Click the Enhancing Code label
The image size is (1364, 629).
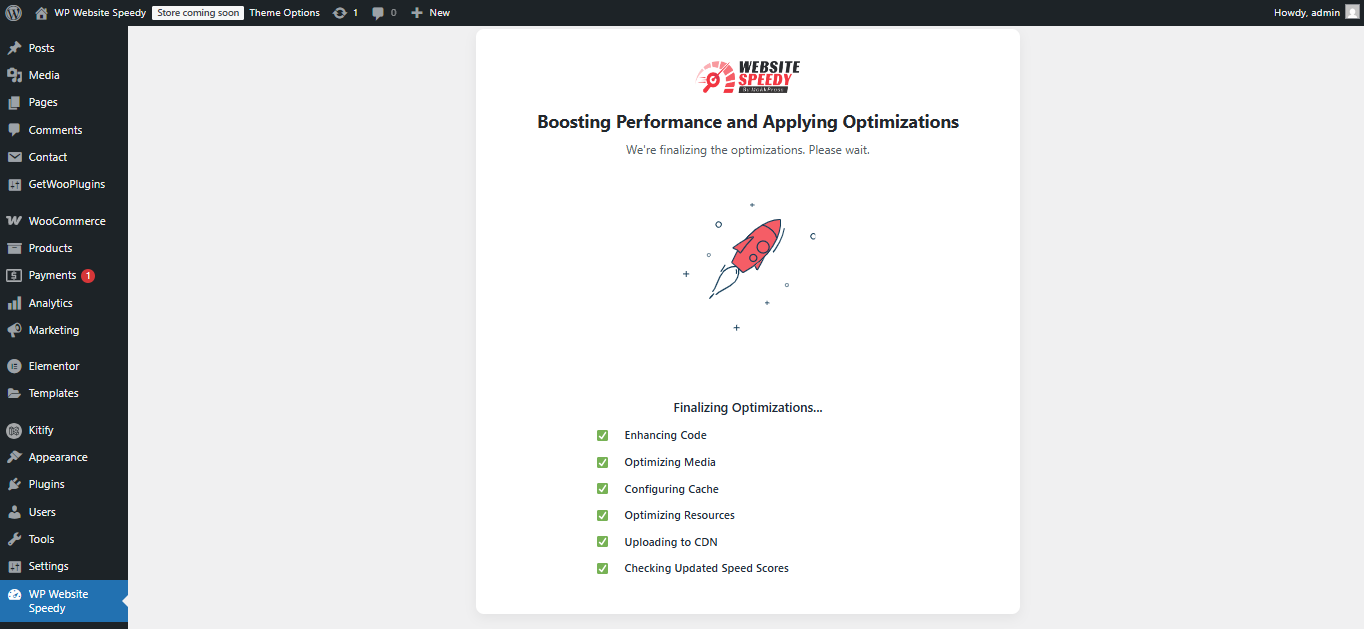coord(666,435)
